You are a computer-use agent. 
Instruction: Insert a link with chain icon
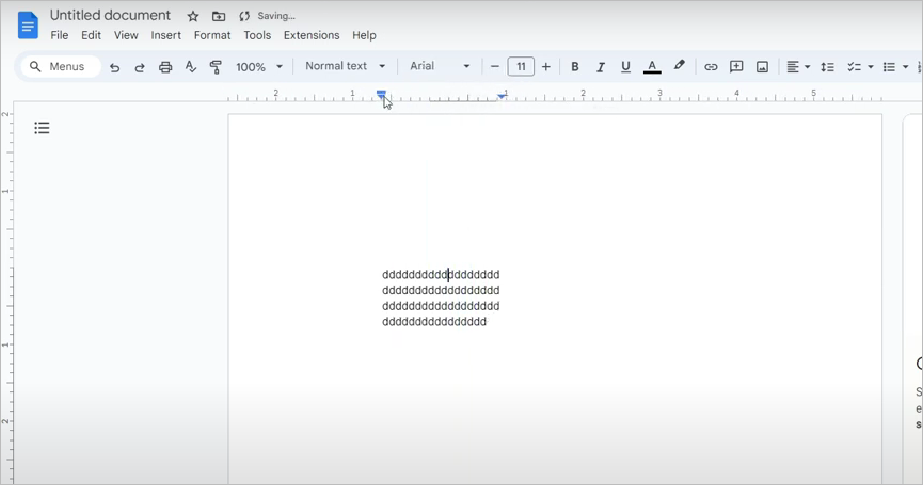[710, 67]
